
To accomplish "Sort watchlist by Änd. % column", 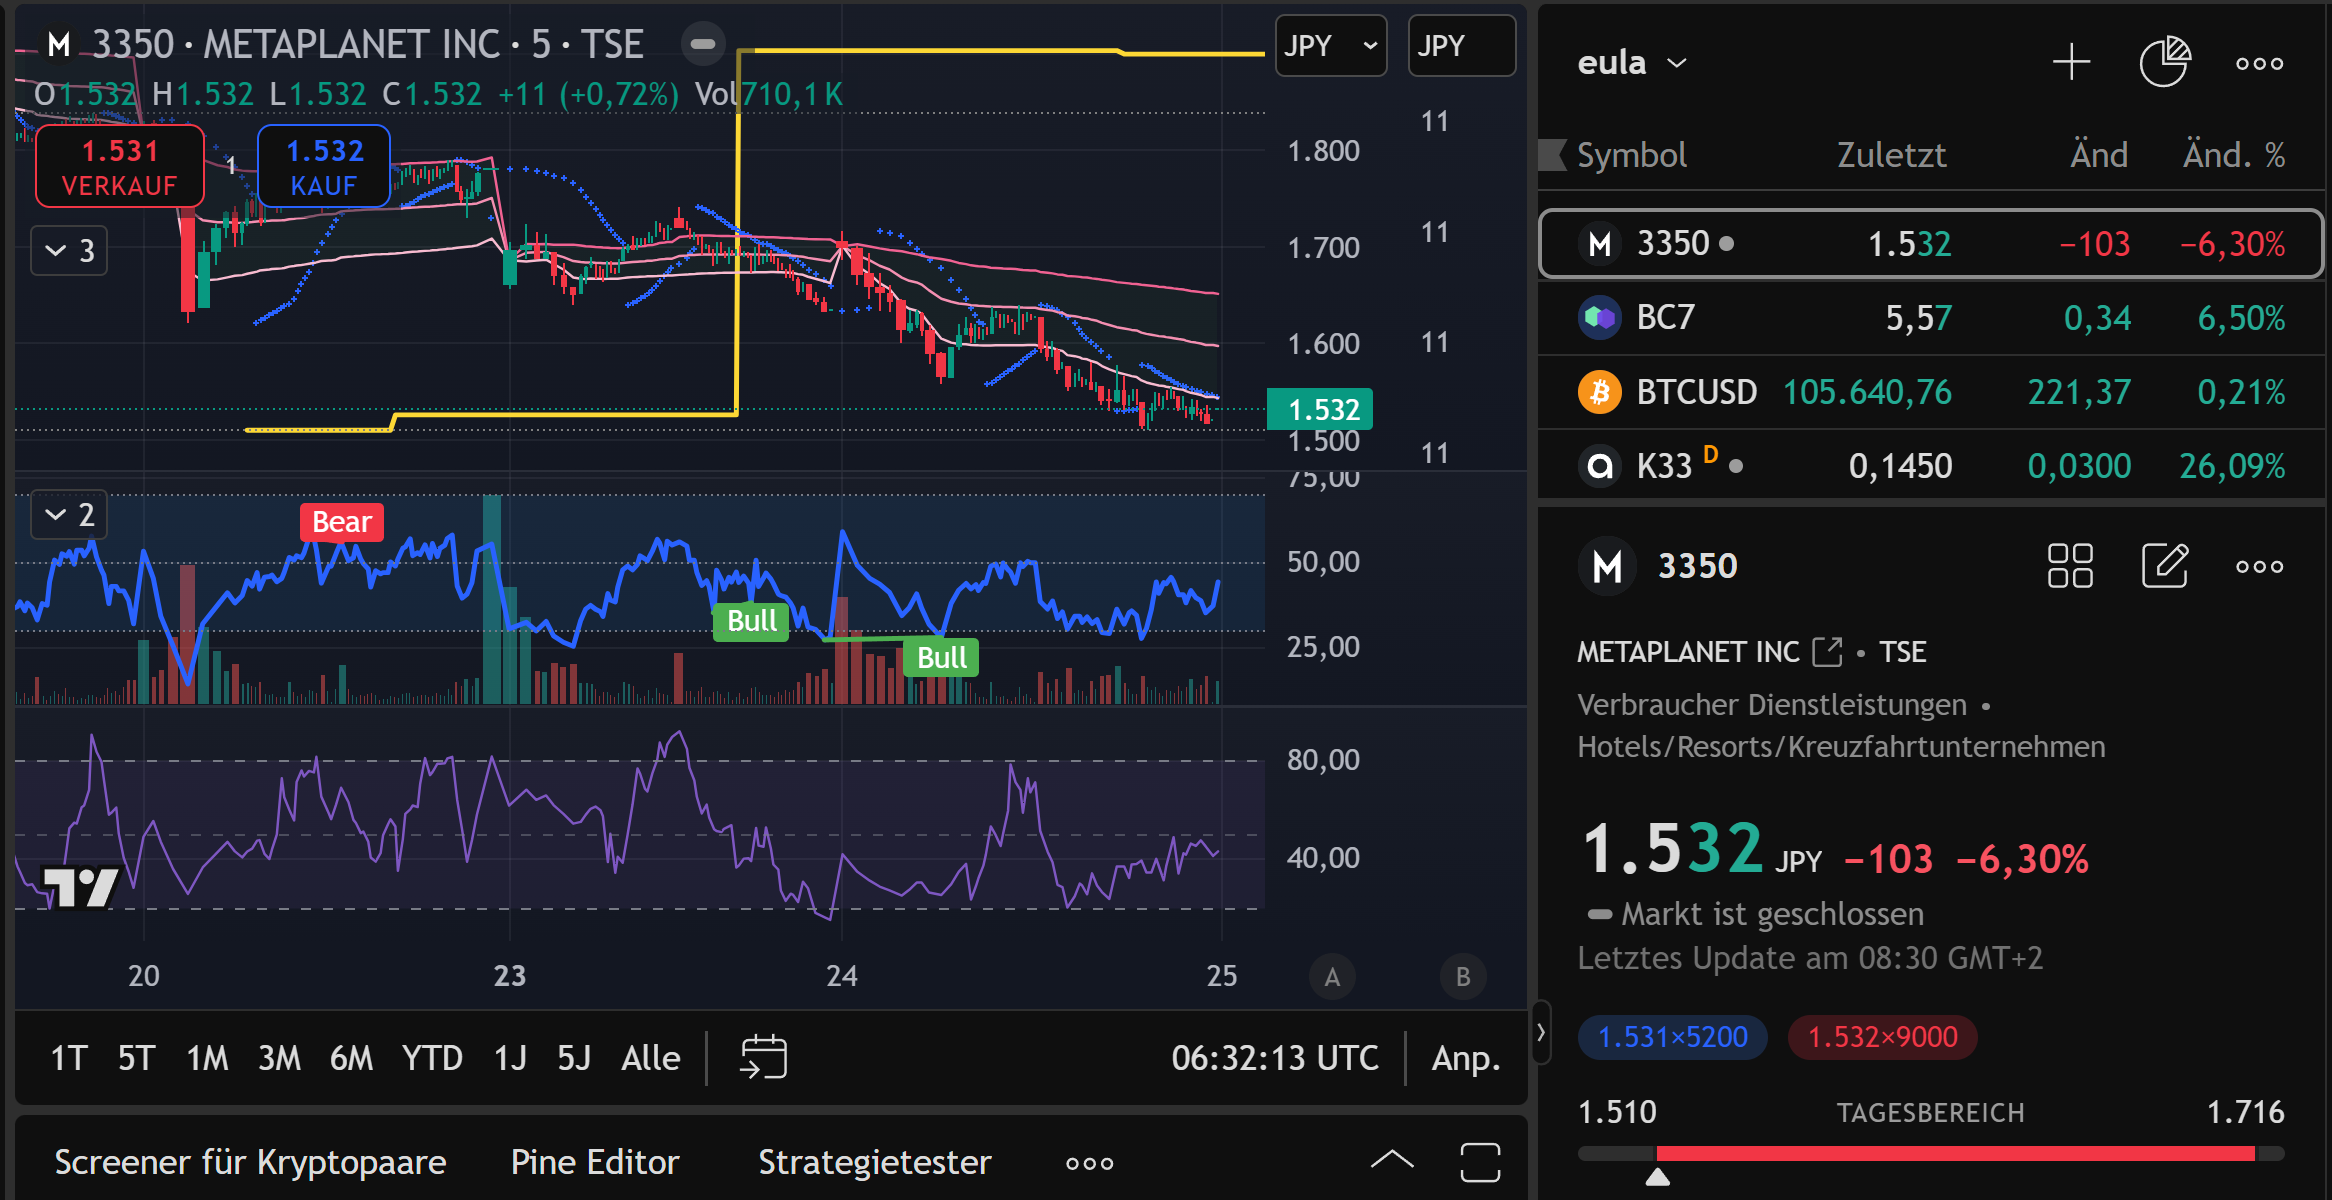I will point(2234,154).
